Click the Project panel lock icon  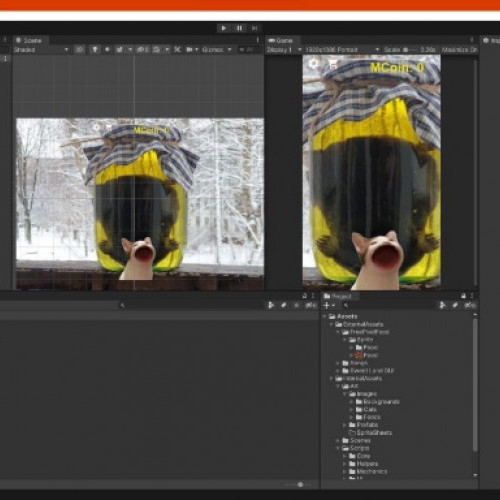tap(463, 296)
